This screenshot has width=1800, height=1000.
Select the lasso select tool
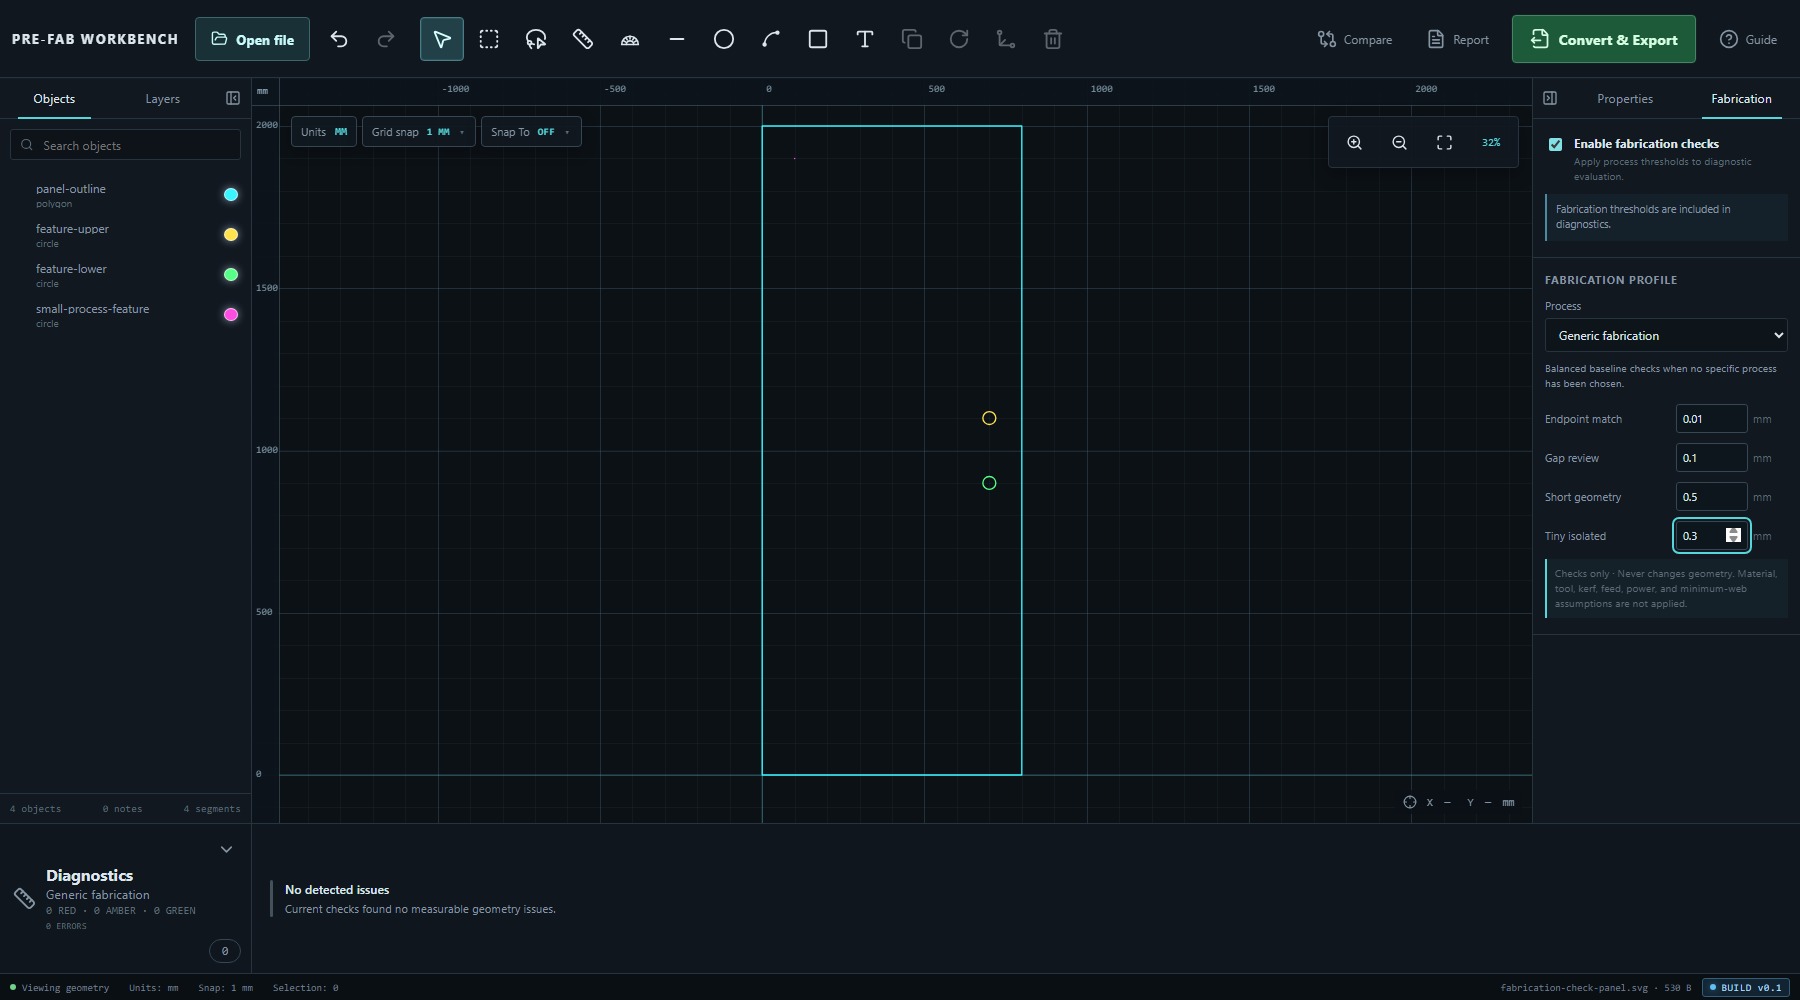pos(536,39)
